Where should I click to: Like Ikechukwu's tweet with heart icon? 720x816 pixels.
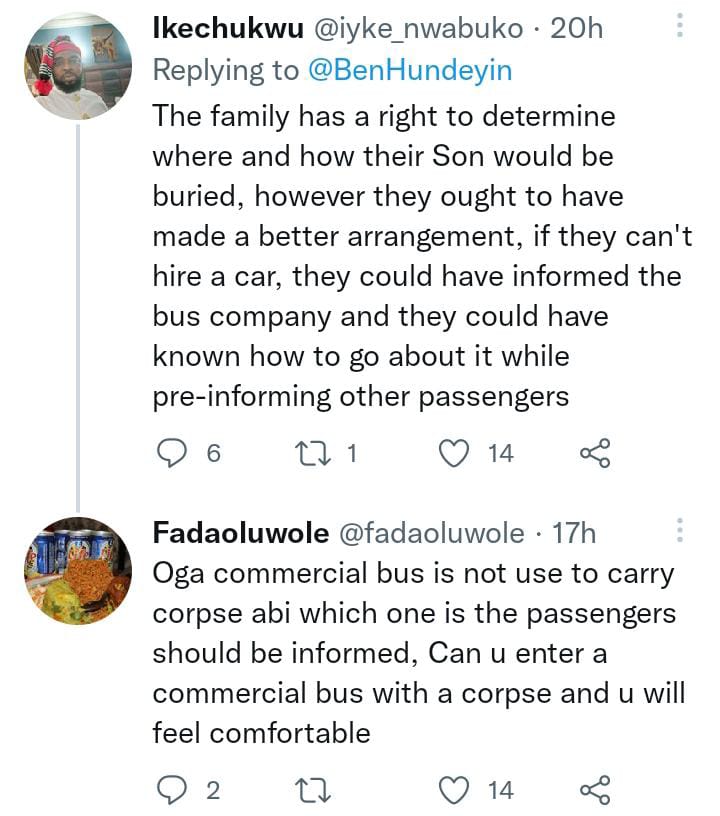[x=456, y=454]
